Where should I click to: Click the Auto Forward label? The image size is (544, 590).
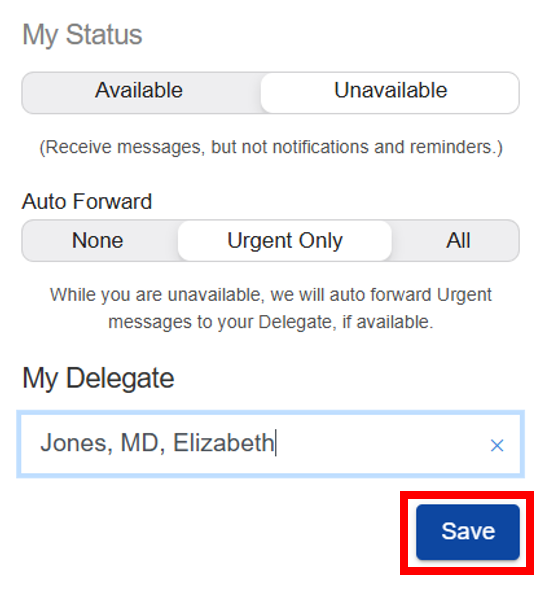pos(87,201)
